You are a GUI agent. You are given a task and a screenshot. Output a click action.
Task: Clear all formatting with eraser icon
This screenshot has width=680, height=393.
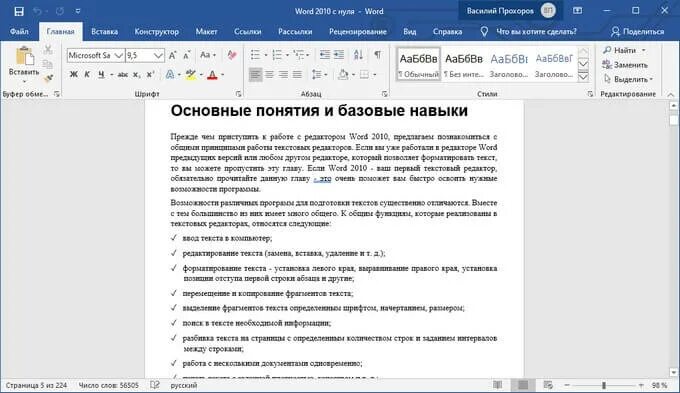[x=232, y=55]
